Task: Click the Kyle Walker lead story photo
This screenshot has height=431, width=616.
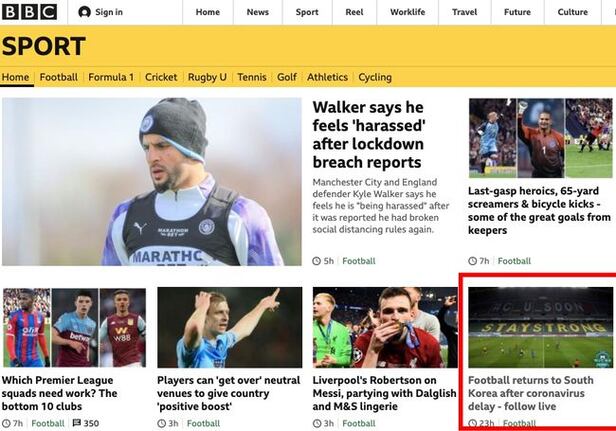Action: click(152, 182)
